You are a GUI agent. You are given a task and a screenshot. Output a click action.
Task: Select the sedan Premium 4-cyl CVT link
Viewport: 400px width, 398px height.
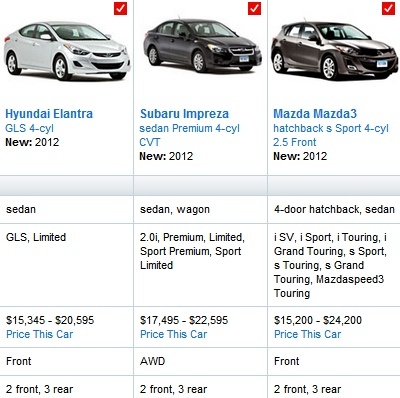tap(189, 135)
